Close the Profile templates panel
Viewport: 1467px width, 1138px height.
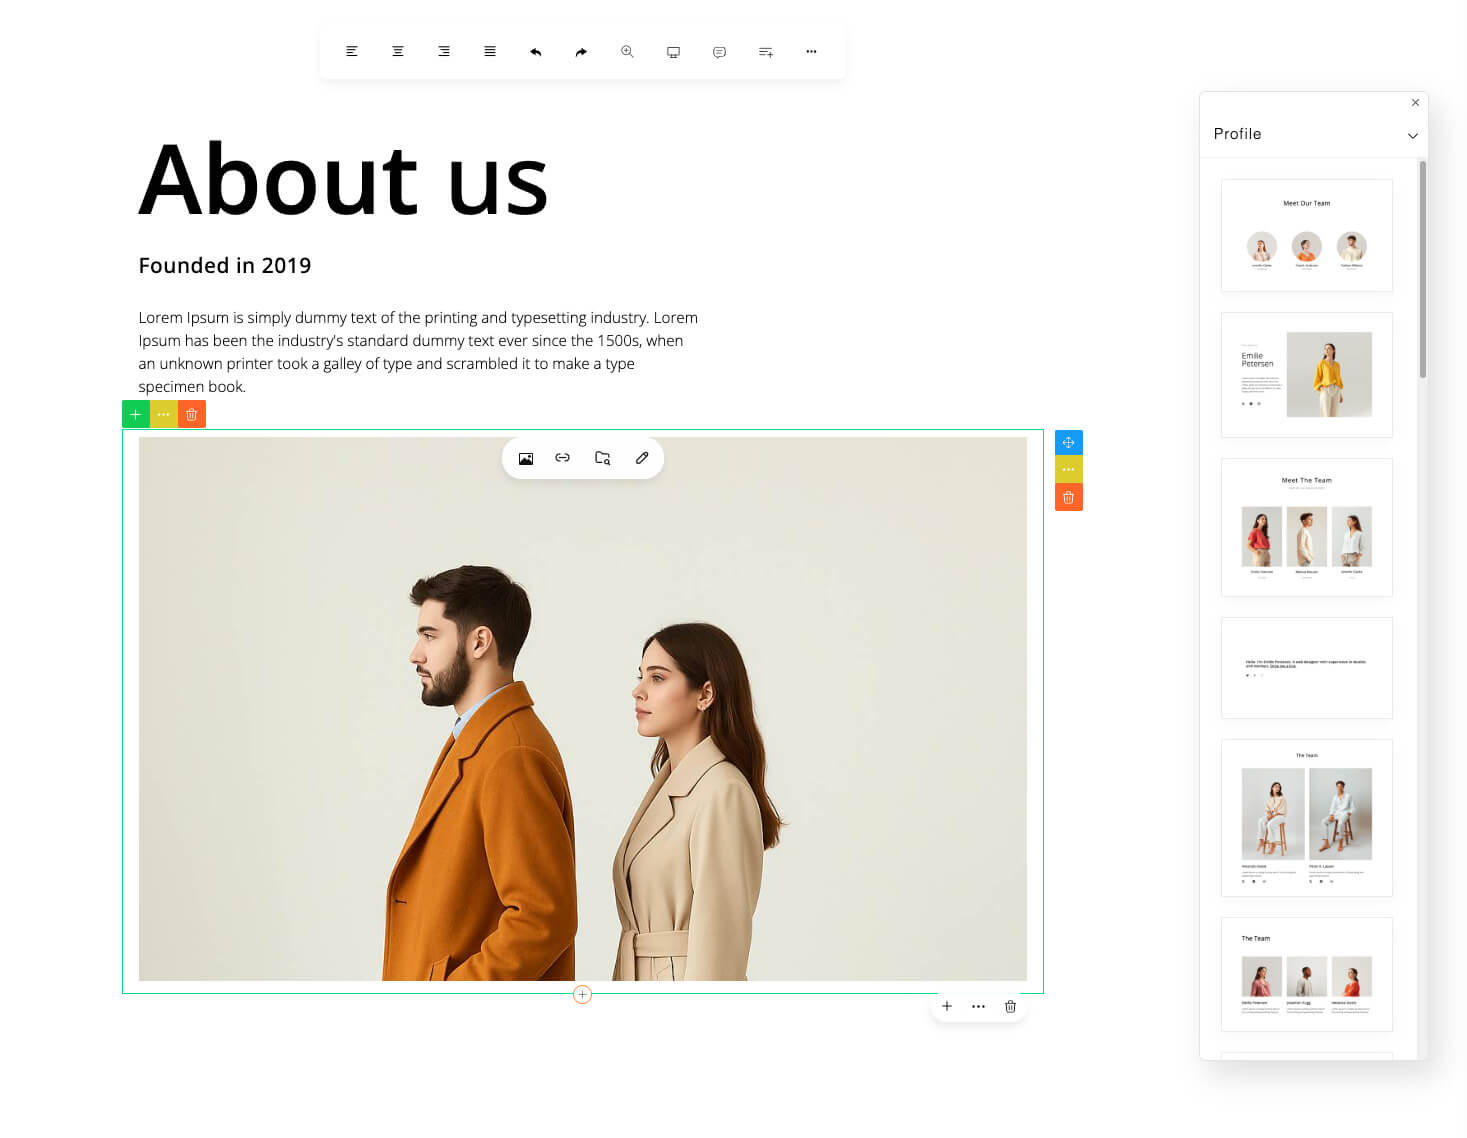(1415, 102)
